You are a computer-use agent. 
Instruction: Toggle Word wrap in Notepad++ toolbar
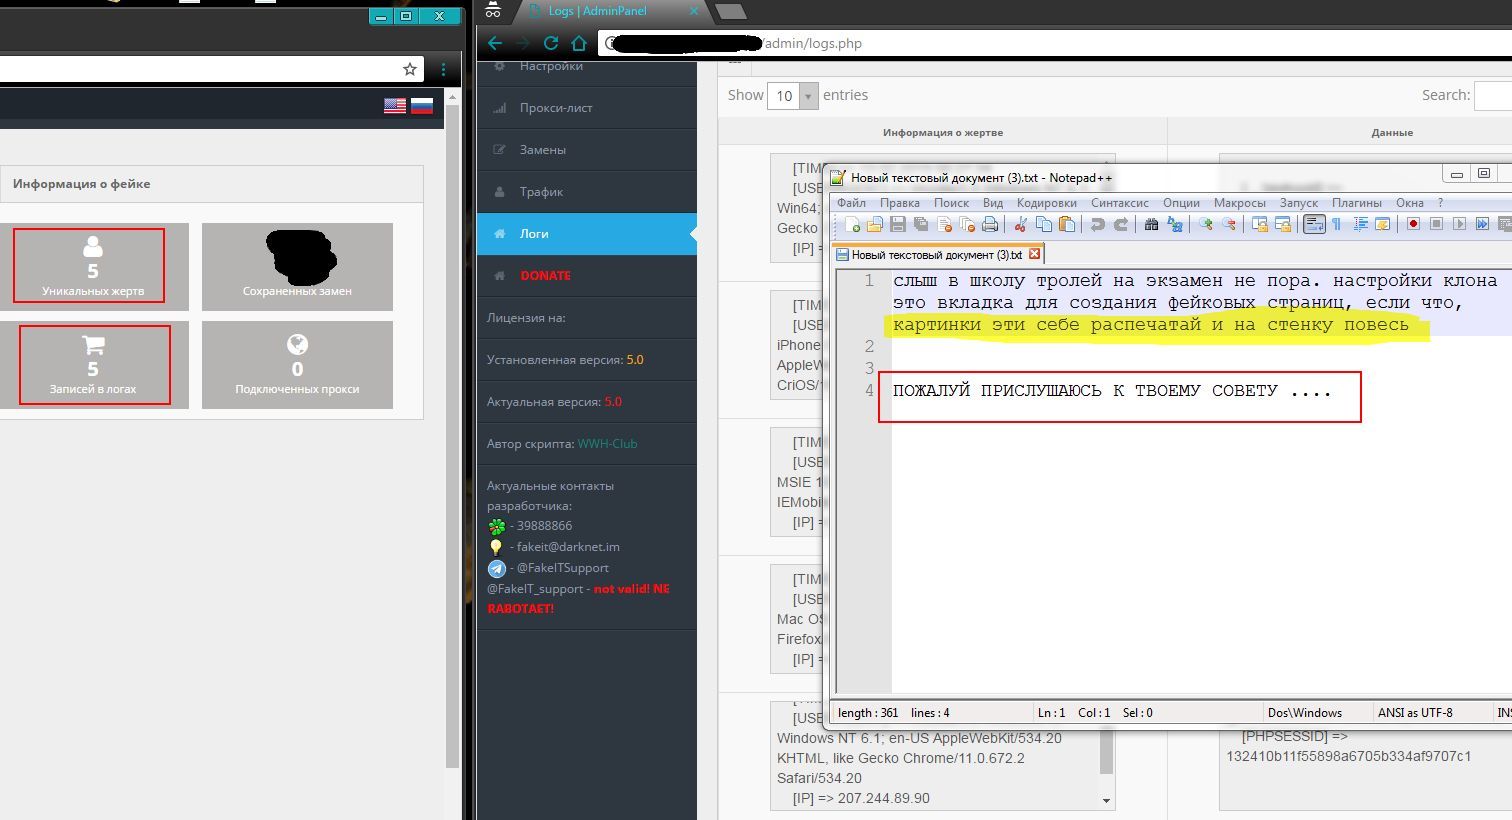1313,224
